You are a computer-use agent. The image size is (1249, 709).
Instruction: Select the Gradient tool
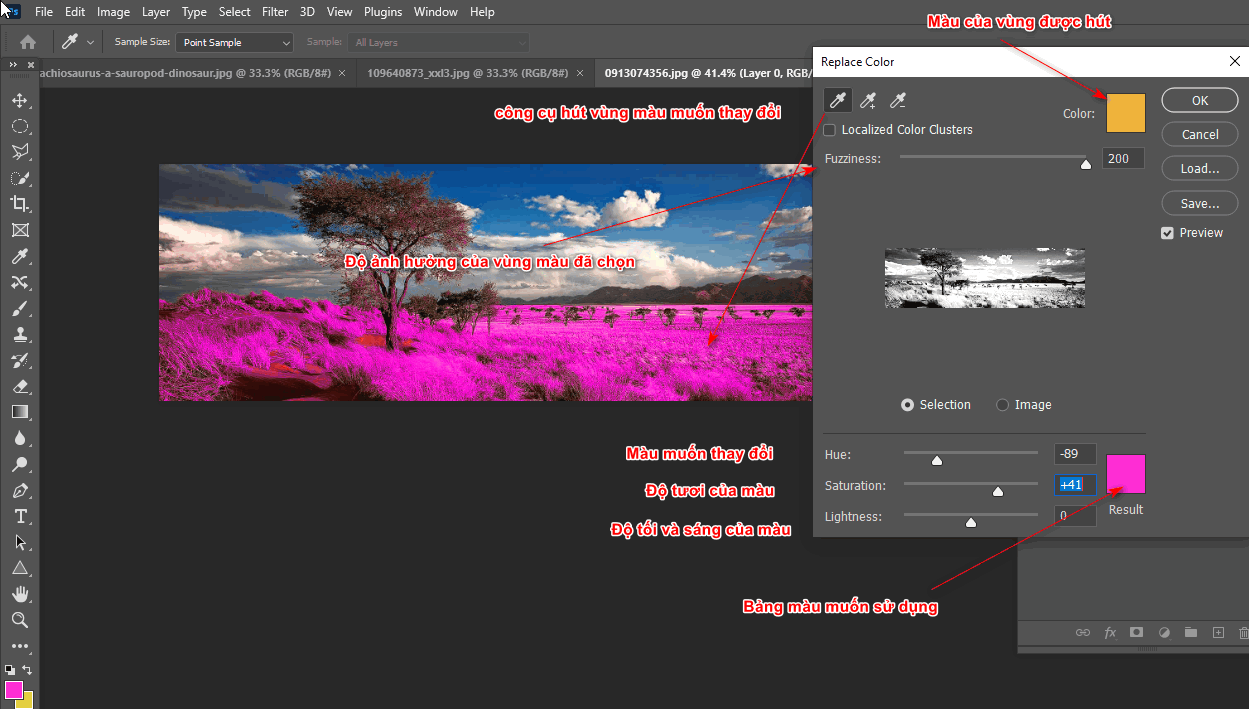20,411
